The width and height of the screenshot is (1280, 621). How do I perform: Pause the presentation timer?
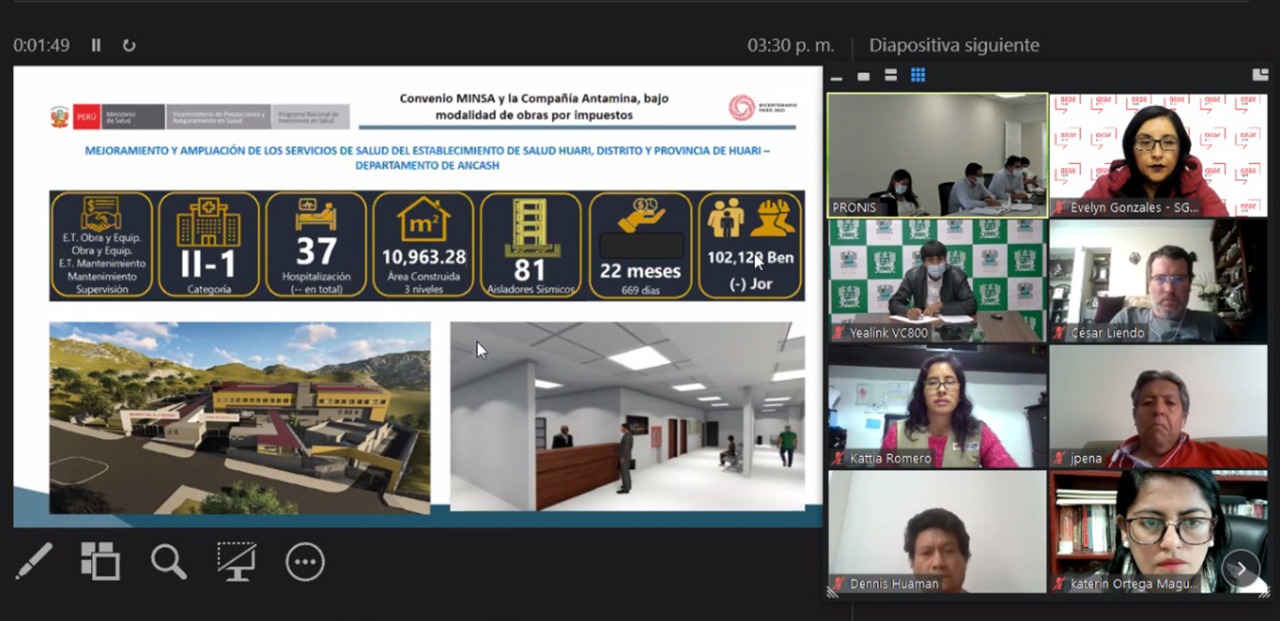coord(96,45)
